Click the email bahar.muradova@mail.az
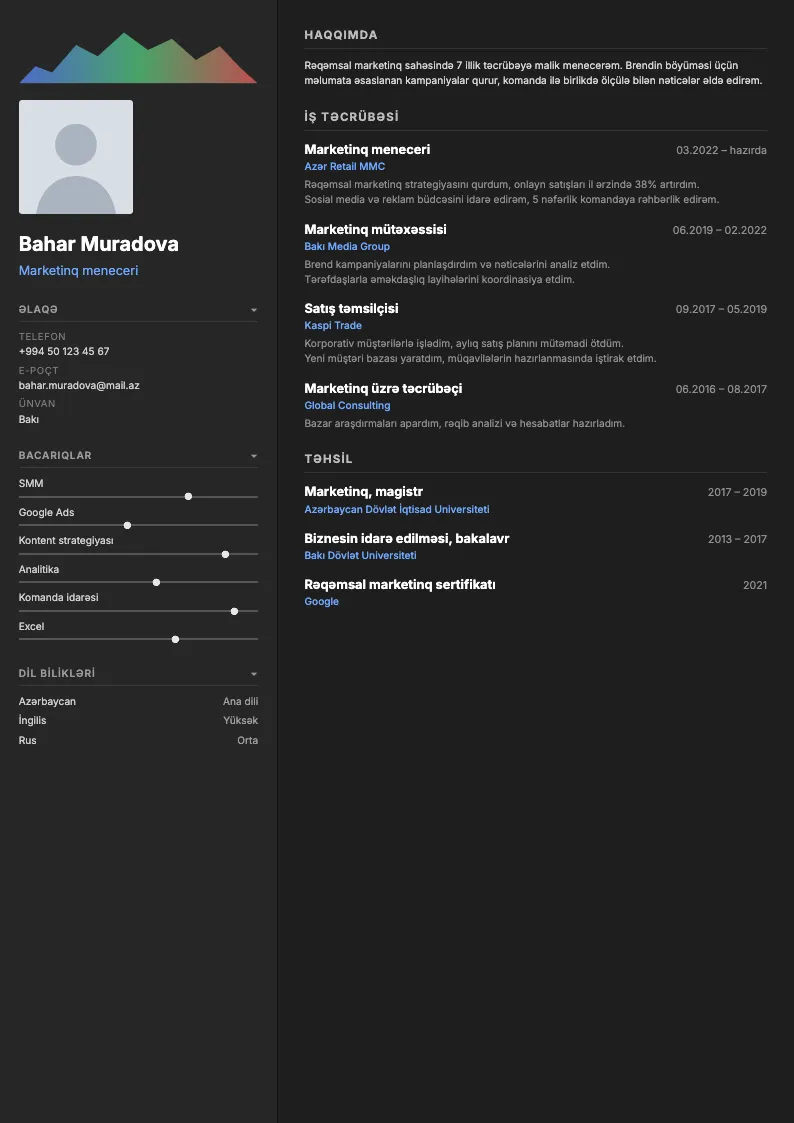Image resolution: width=794 pixels, height=1123 pixels. (x=79, y=385)
